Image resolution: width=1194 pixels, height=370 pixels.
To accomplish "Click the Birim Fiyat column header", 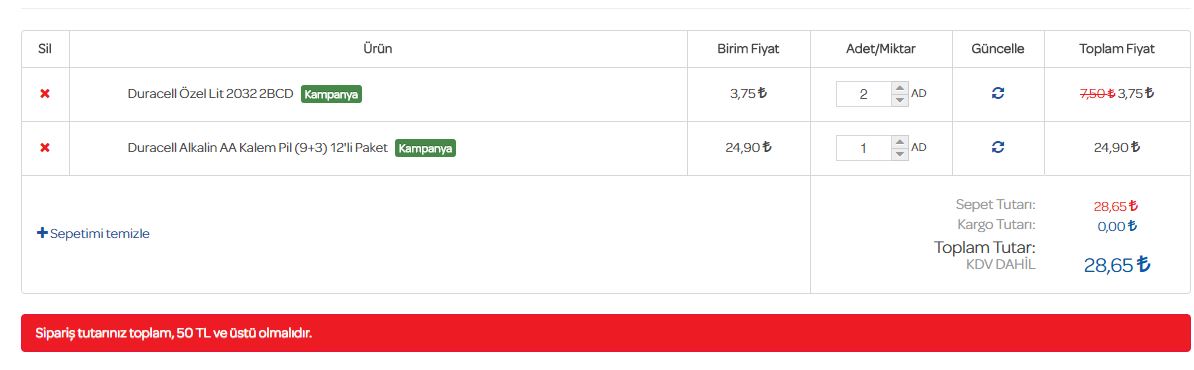I will (x=748, y=49).
